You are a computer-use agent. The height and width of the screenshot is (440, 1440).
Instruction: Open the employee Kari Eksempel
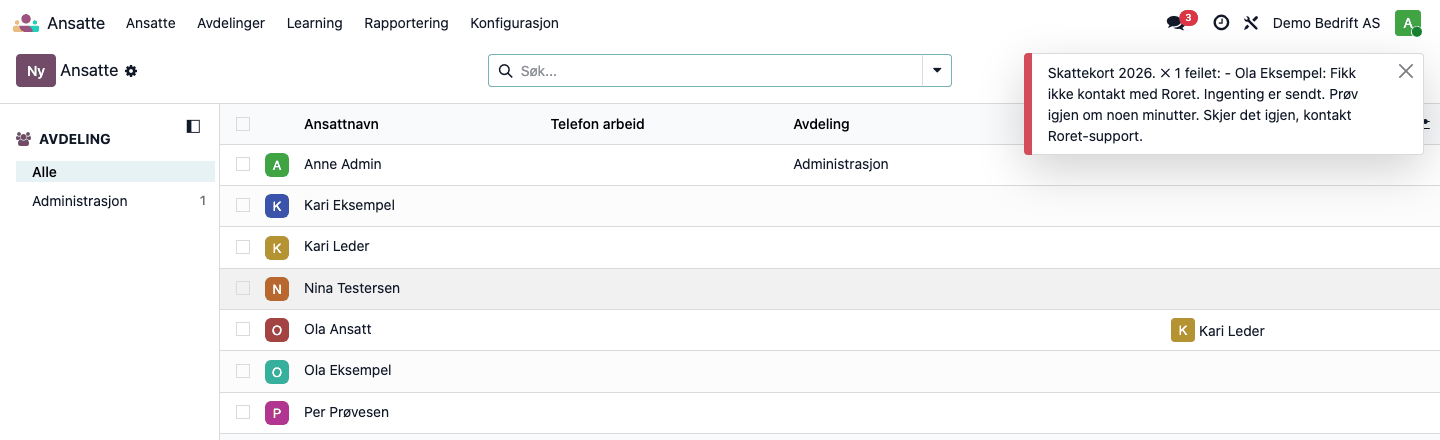349,205
